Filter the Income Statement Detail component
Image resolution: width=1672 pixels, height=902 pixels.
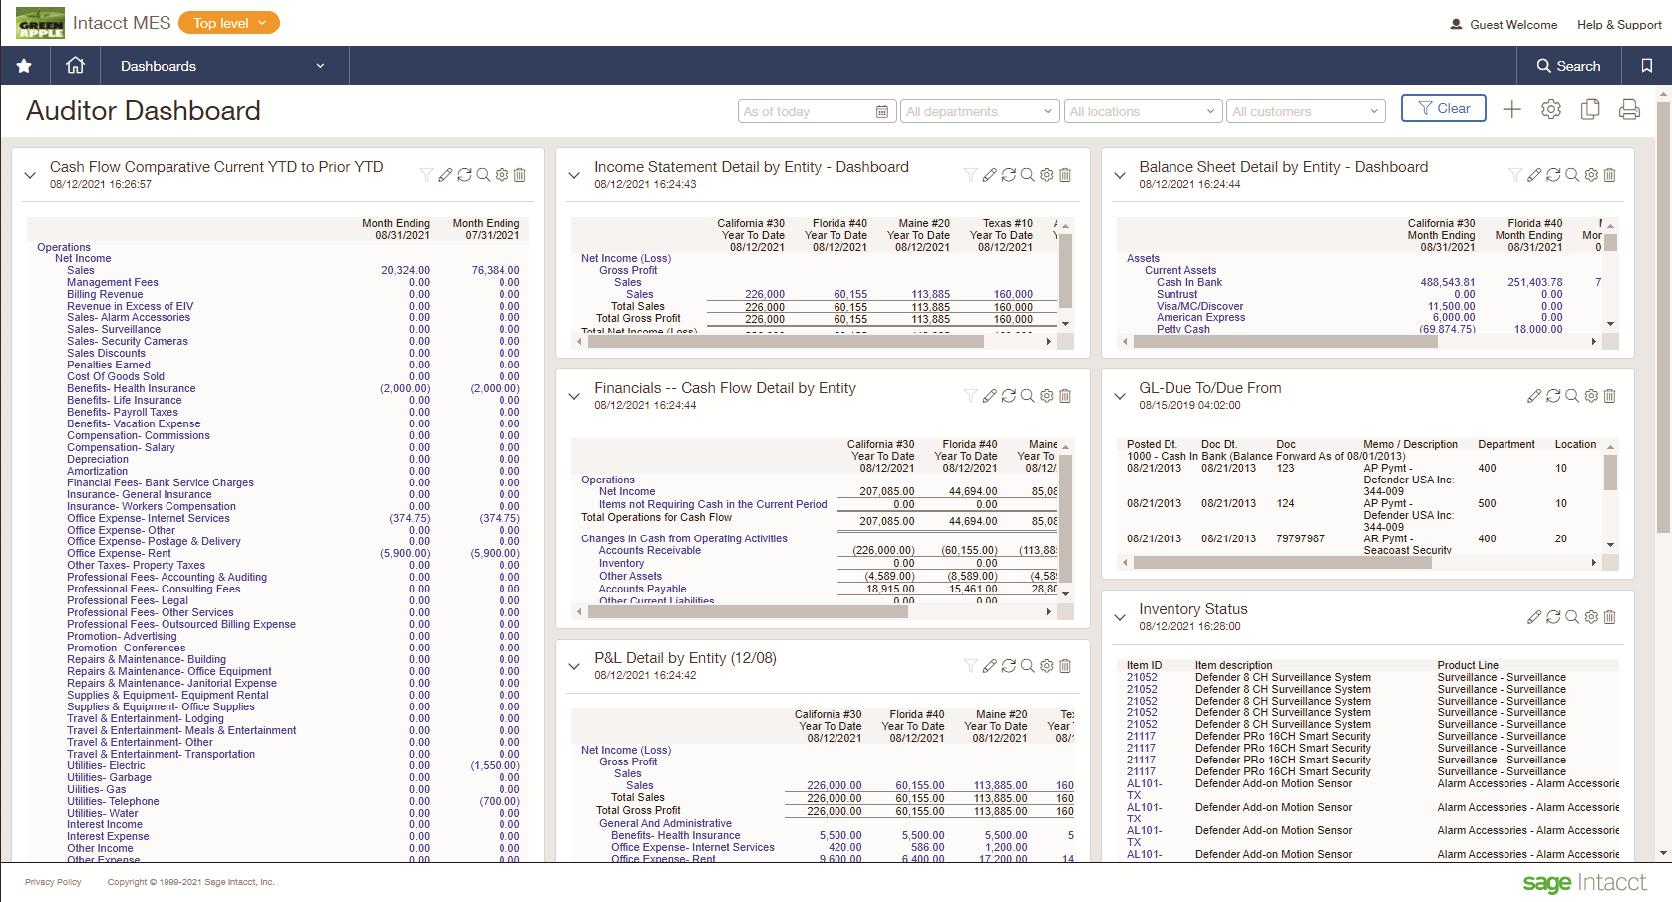(970, 175)
